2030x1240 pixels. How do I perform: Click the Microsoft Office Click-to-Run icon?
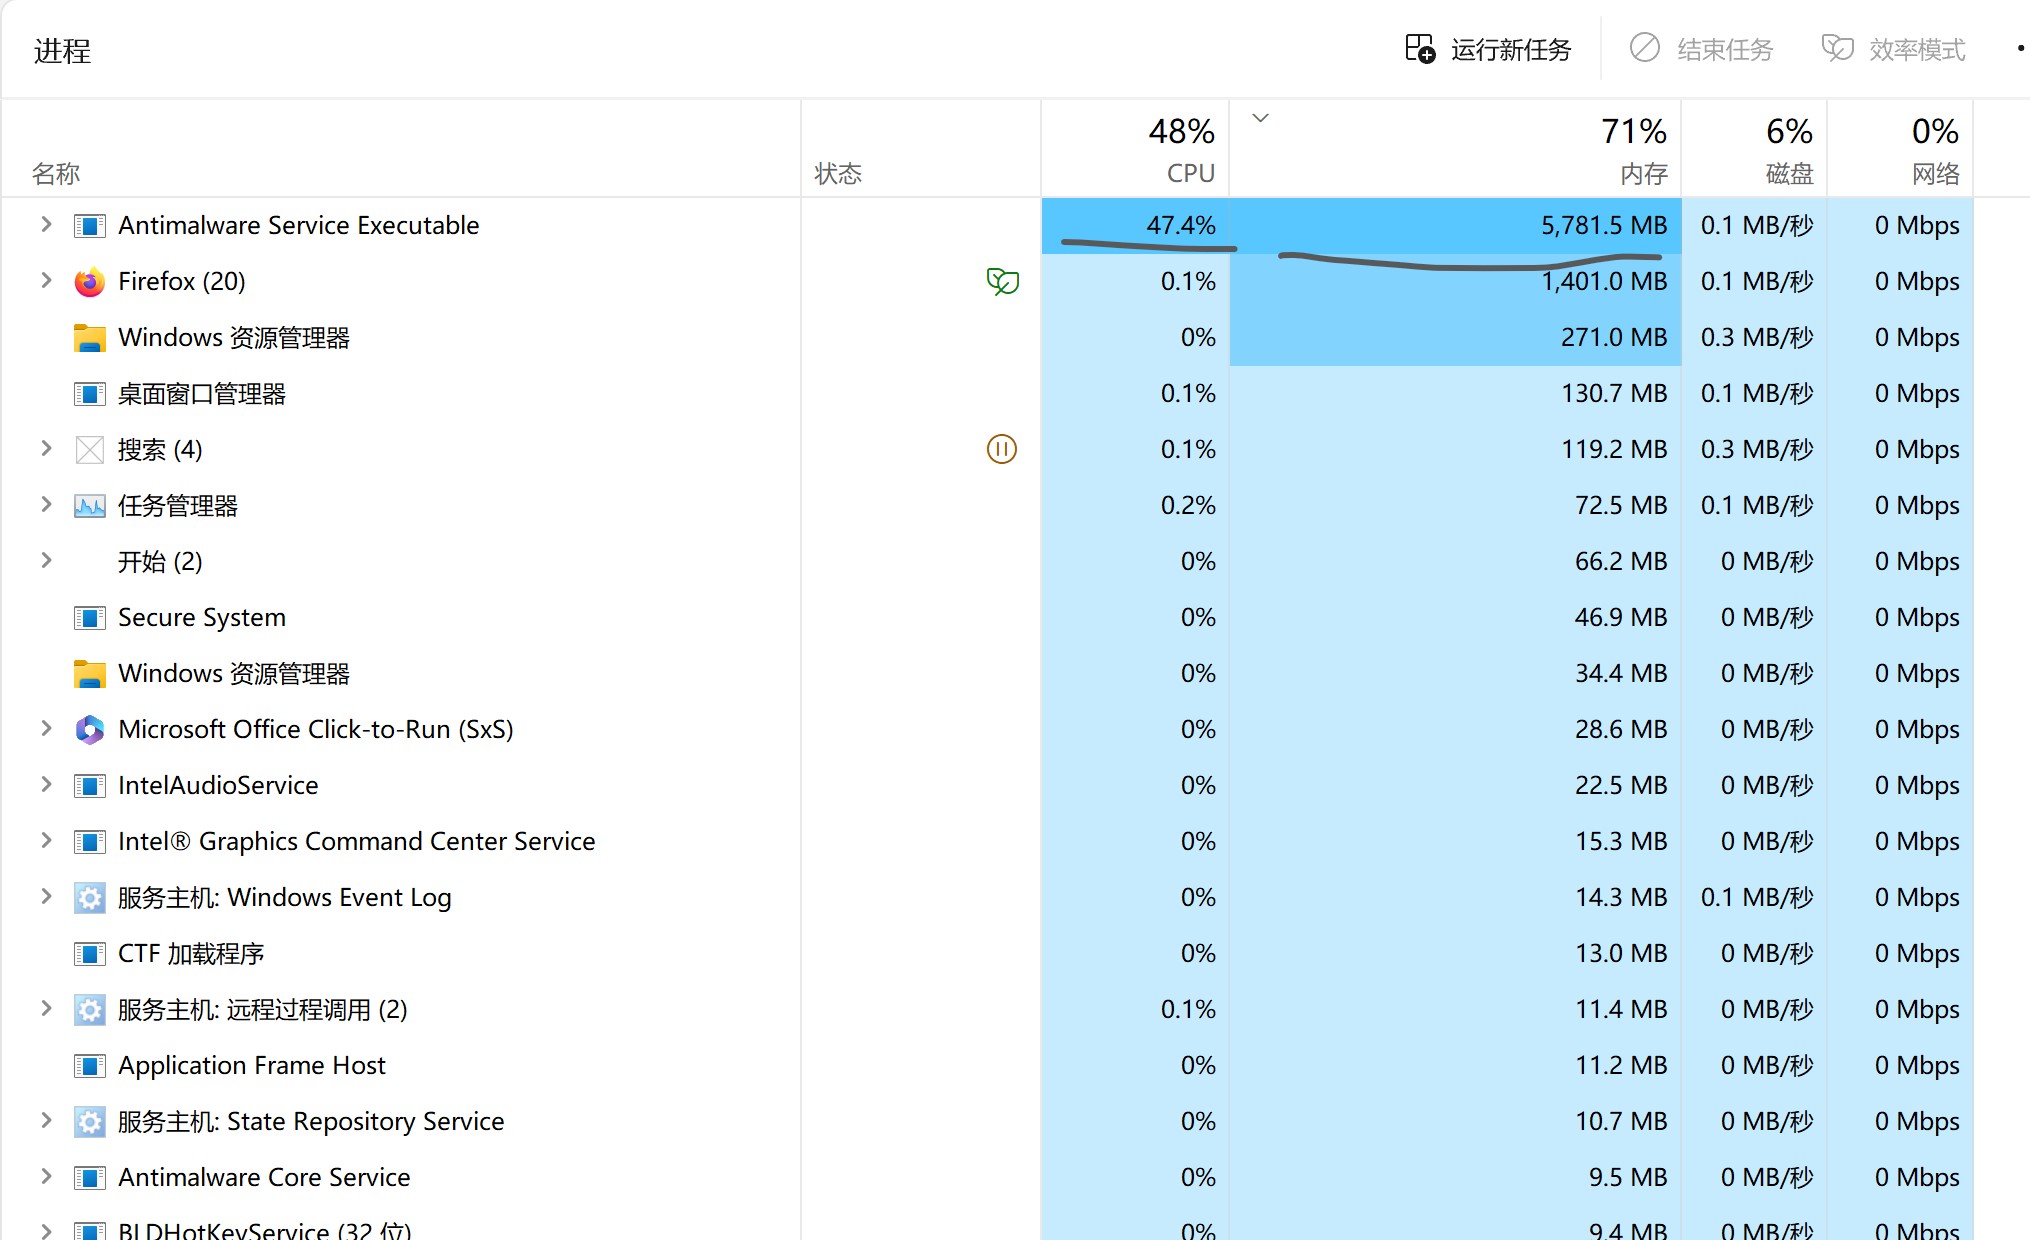(x=90, y=730)
